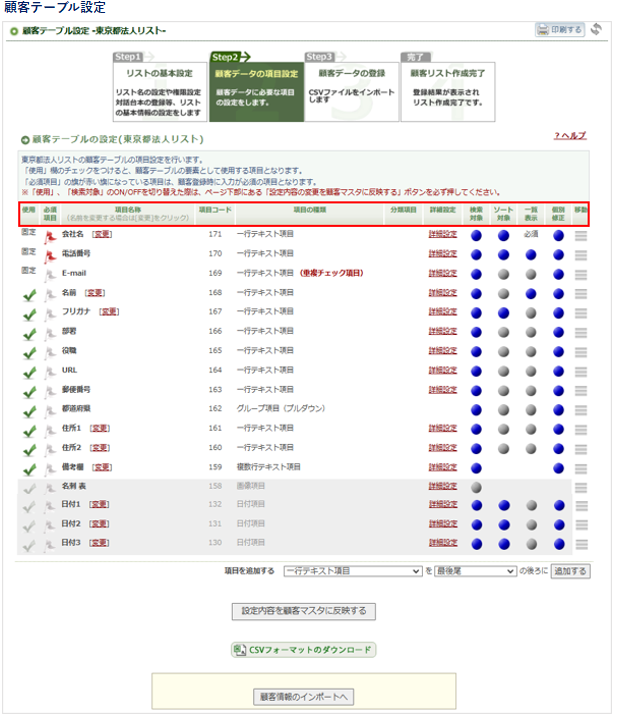The image size is (618, 717).
Task: Click the gray required flag for 役職
Action: point(50,353)
